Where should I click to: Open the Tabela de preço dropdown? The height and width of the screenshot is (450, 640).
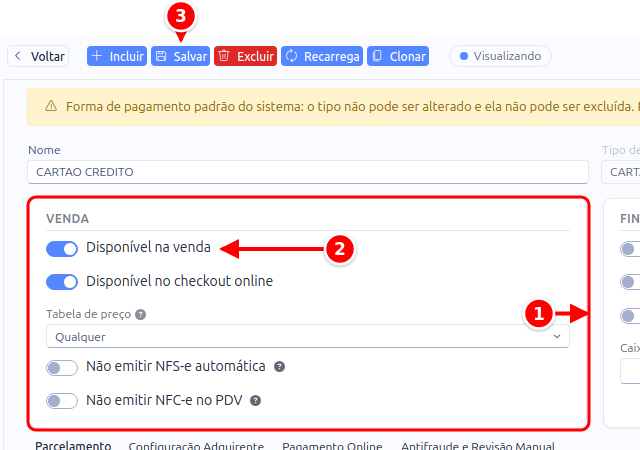[x=308, y=336]
